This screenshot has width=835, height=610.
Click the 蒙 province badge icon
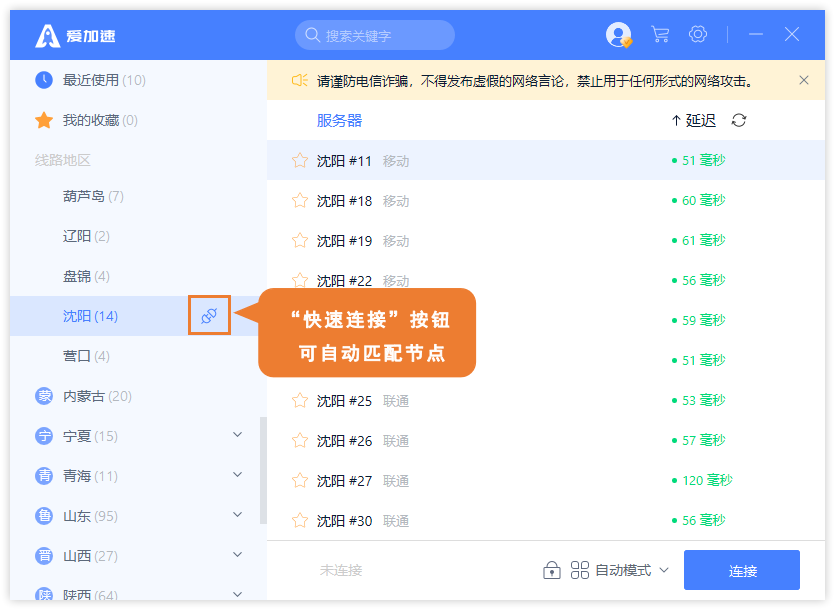click(44, 396)
